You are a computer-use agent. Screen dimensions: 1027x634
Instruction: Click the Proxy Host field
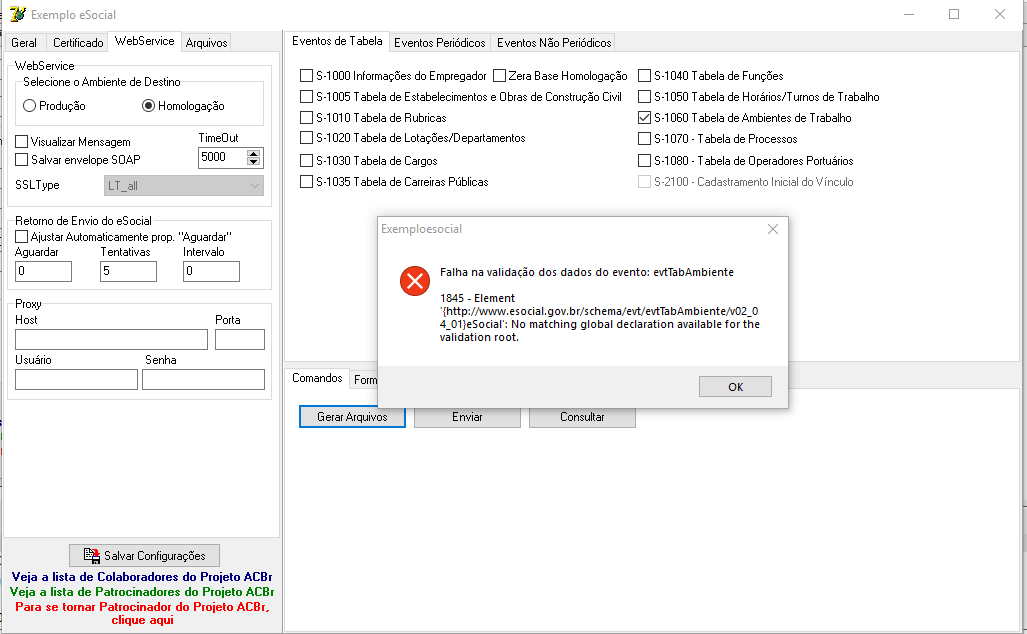(x=111, y=339)
